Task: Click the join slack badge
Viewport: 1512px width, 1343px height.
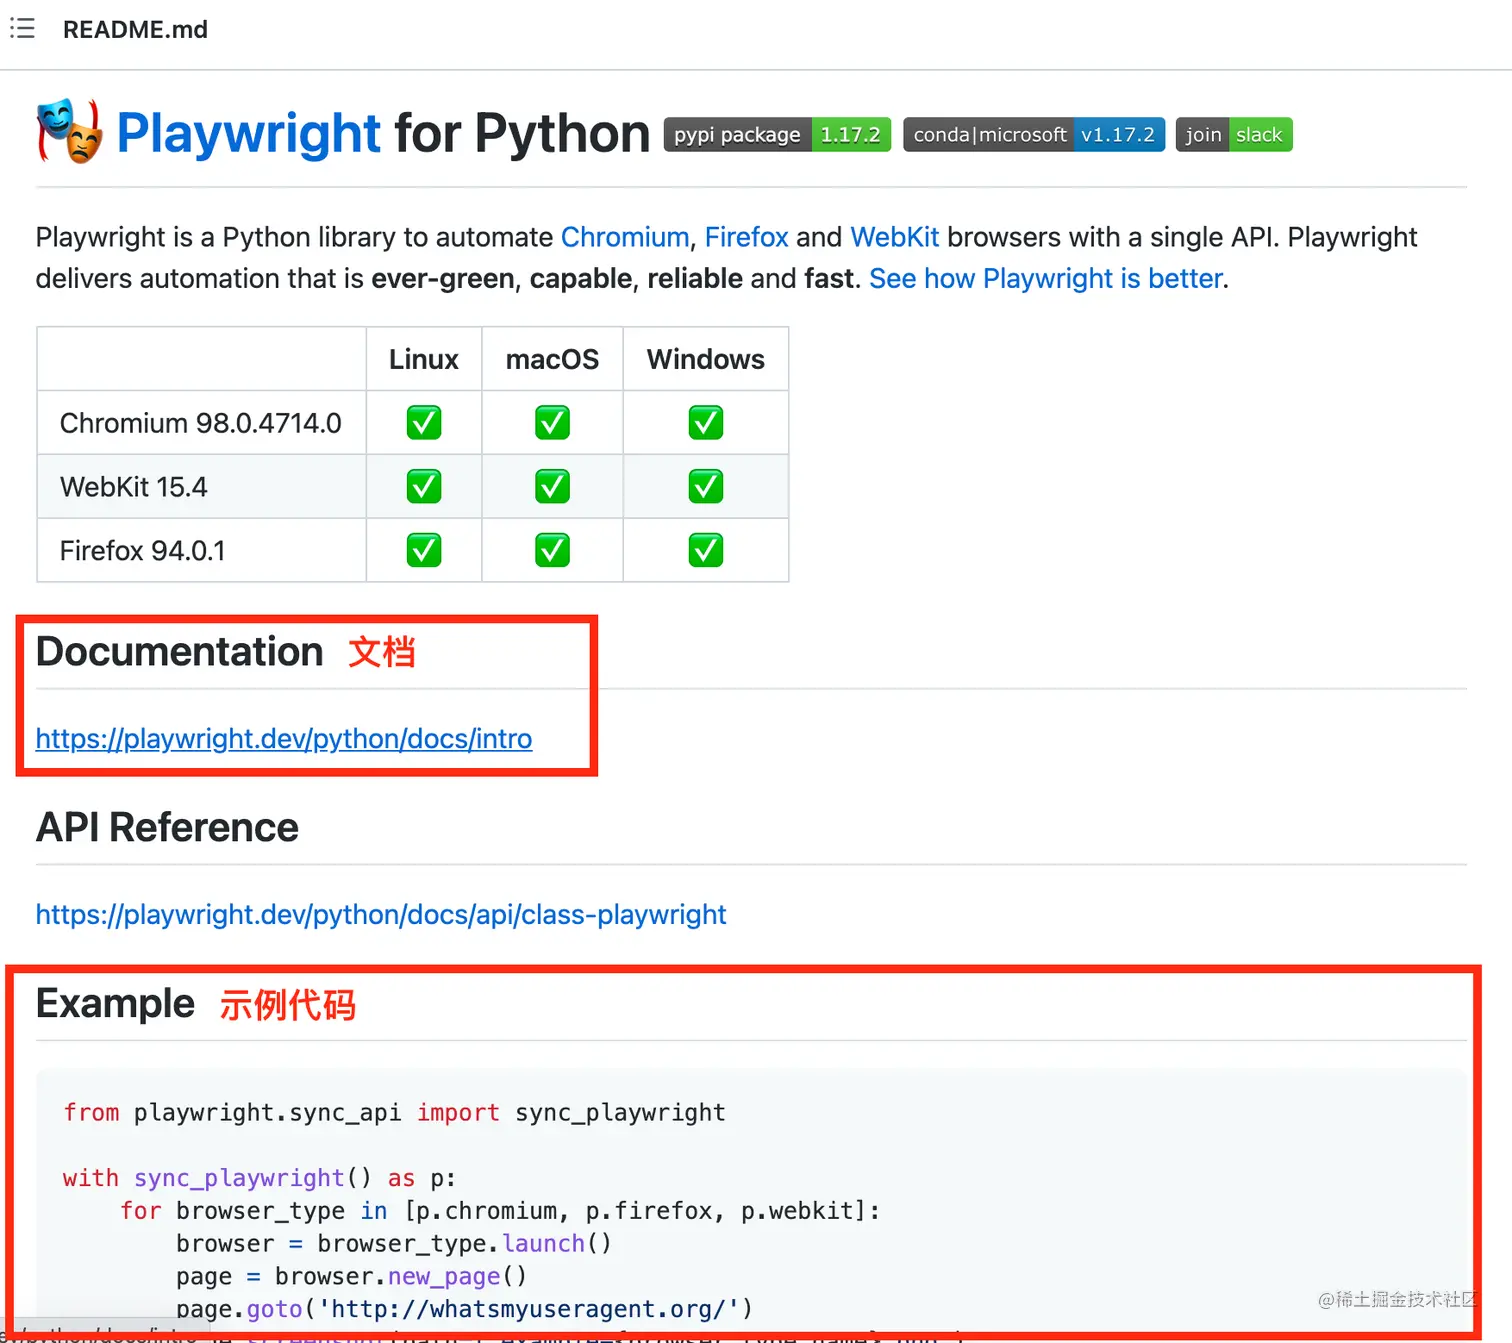Action: 1234,134
